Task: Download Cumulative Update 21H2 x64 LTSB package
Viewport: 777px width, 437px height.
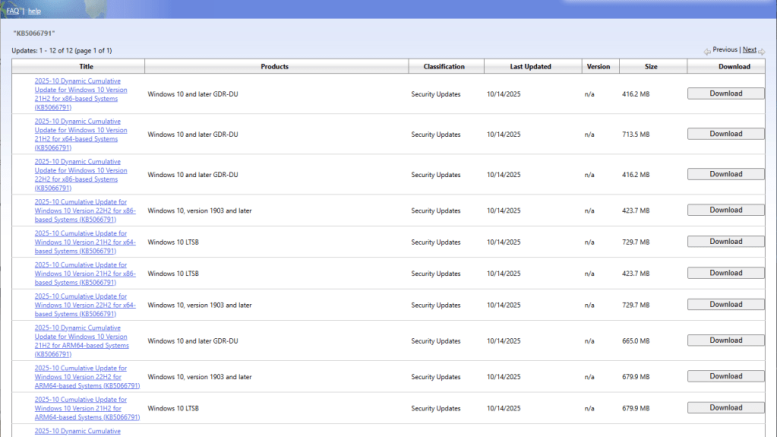Action: point(725,241)
